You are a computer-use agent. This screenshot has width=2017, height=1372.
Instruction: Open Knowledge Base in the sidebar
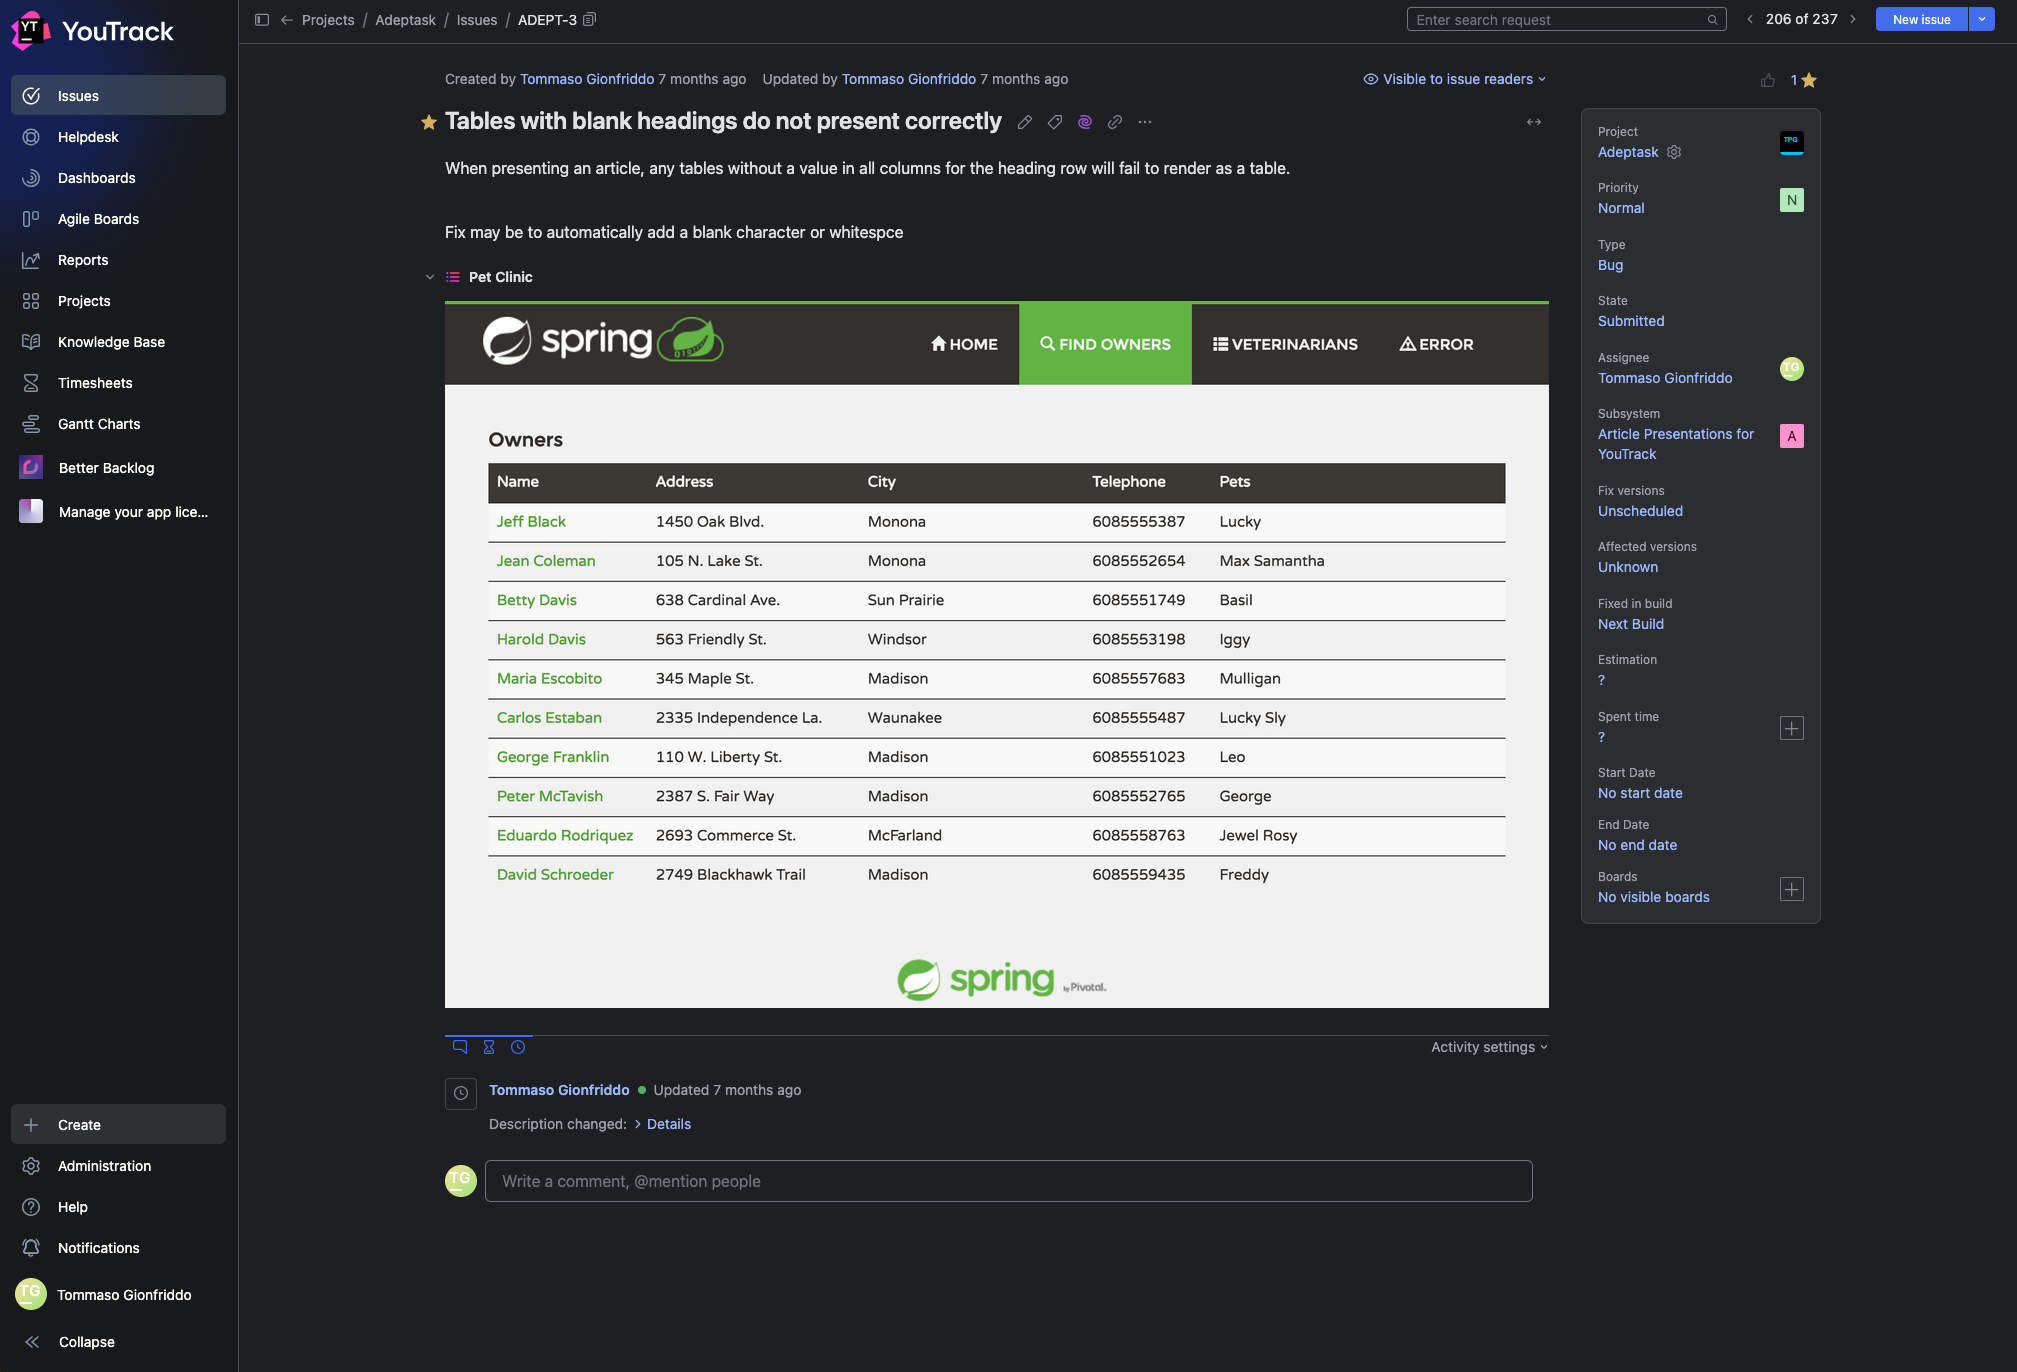pyautogui.click(x=111, y=342)
